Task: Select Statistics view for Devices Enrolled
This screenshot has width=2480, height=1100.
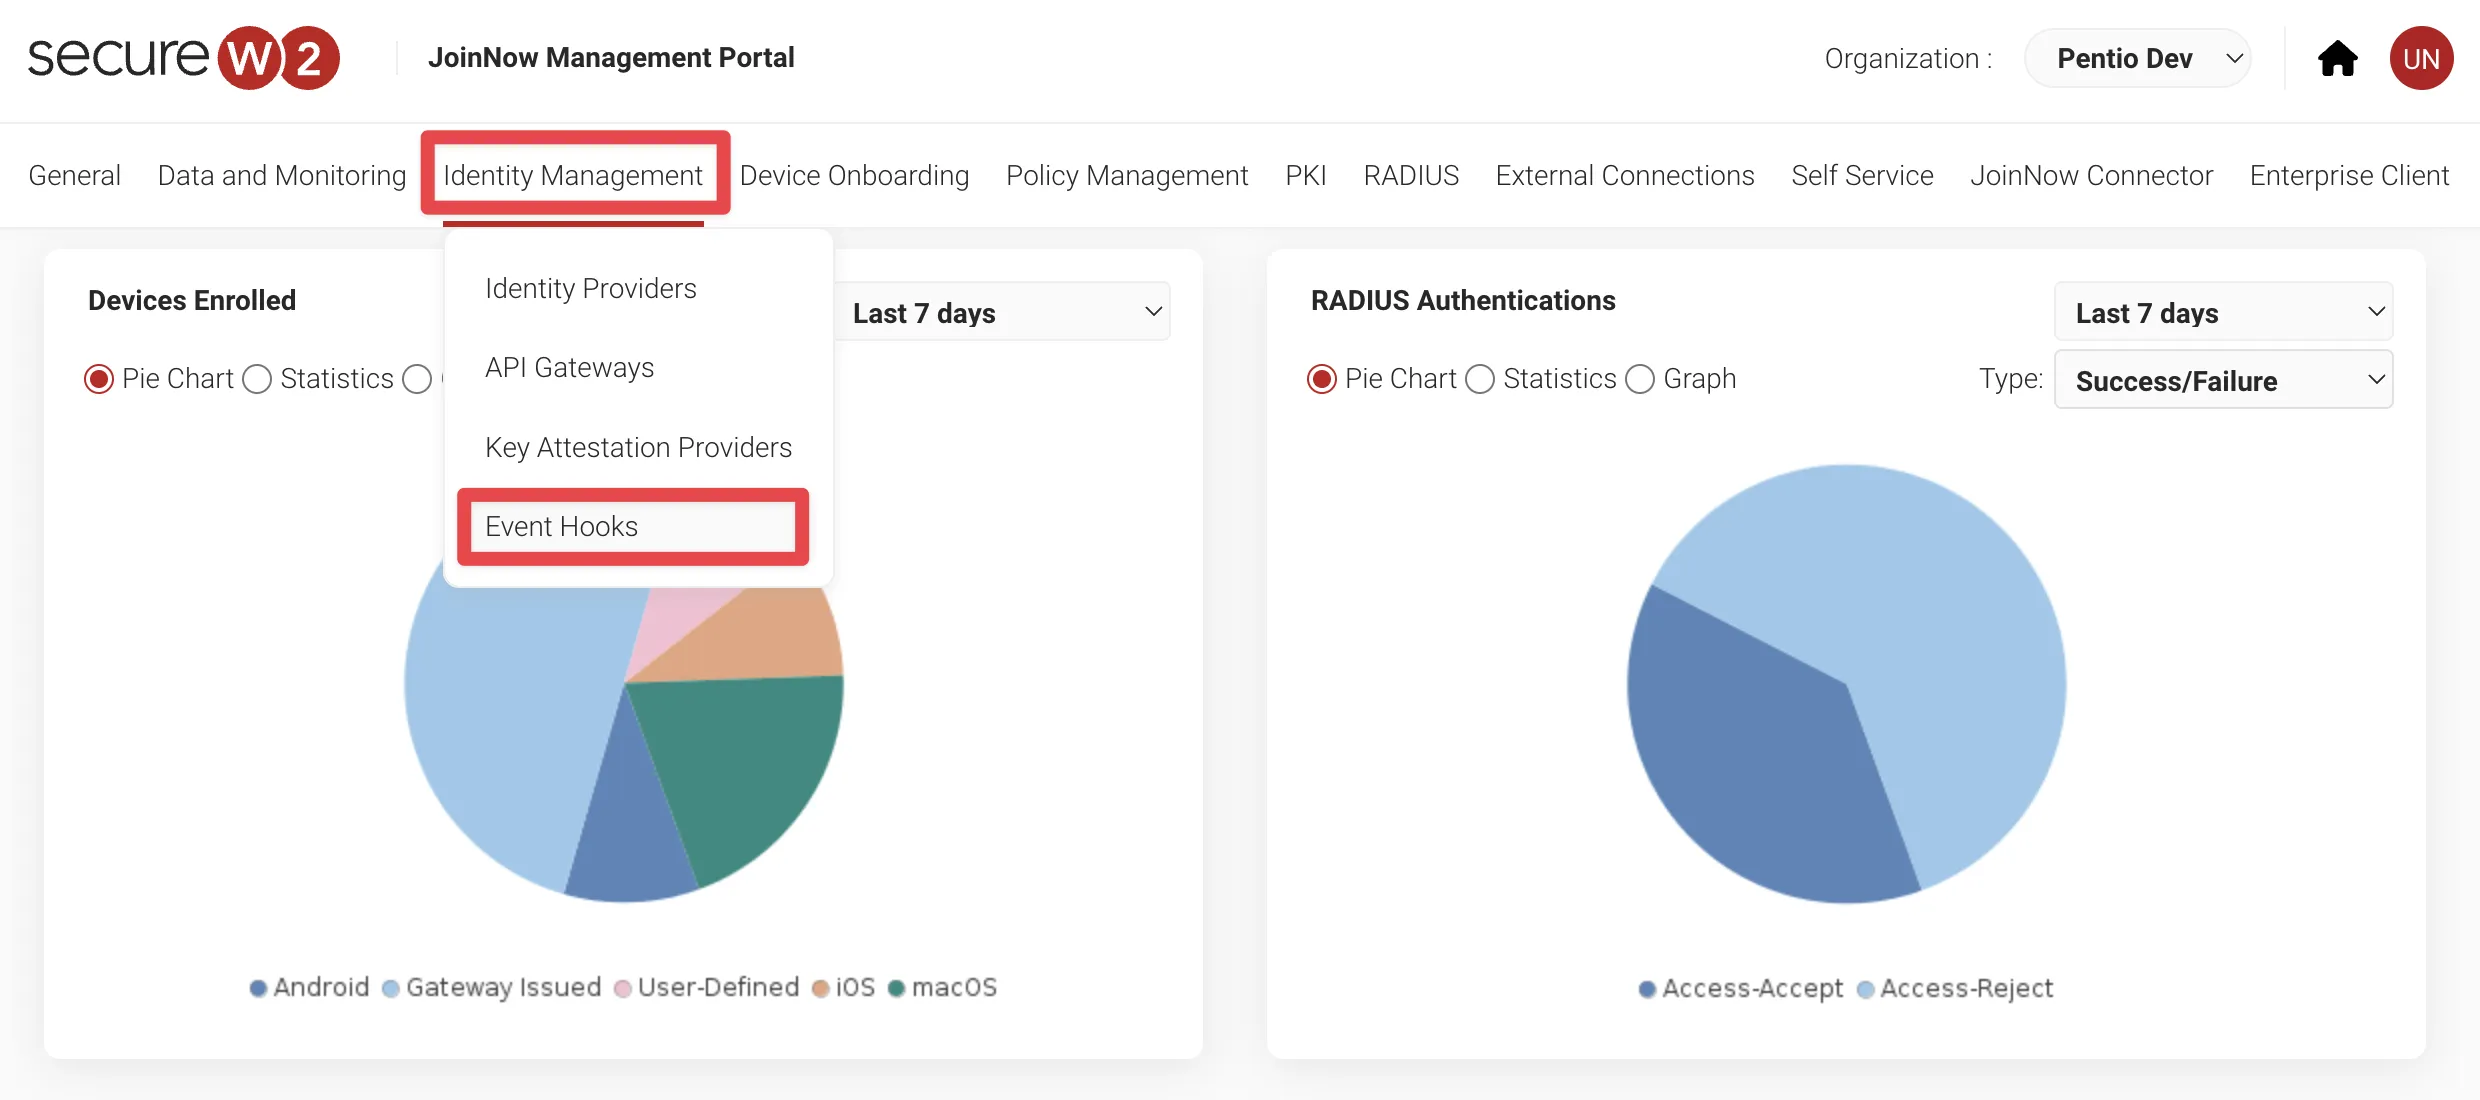Action: [258, 379]
